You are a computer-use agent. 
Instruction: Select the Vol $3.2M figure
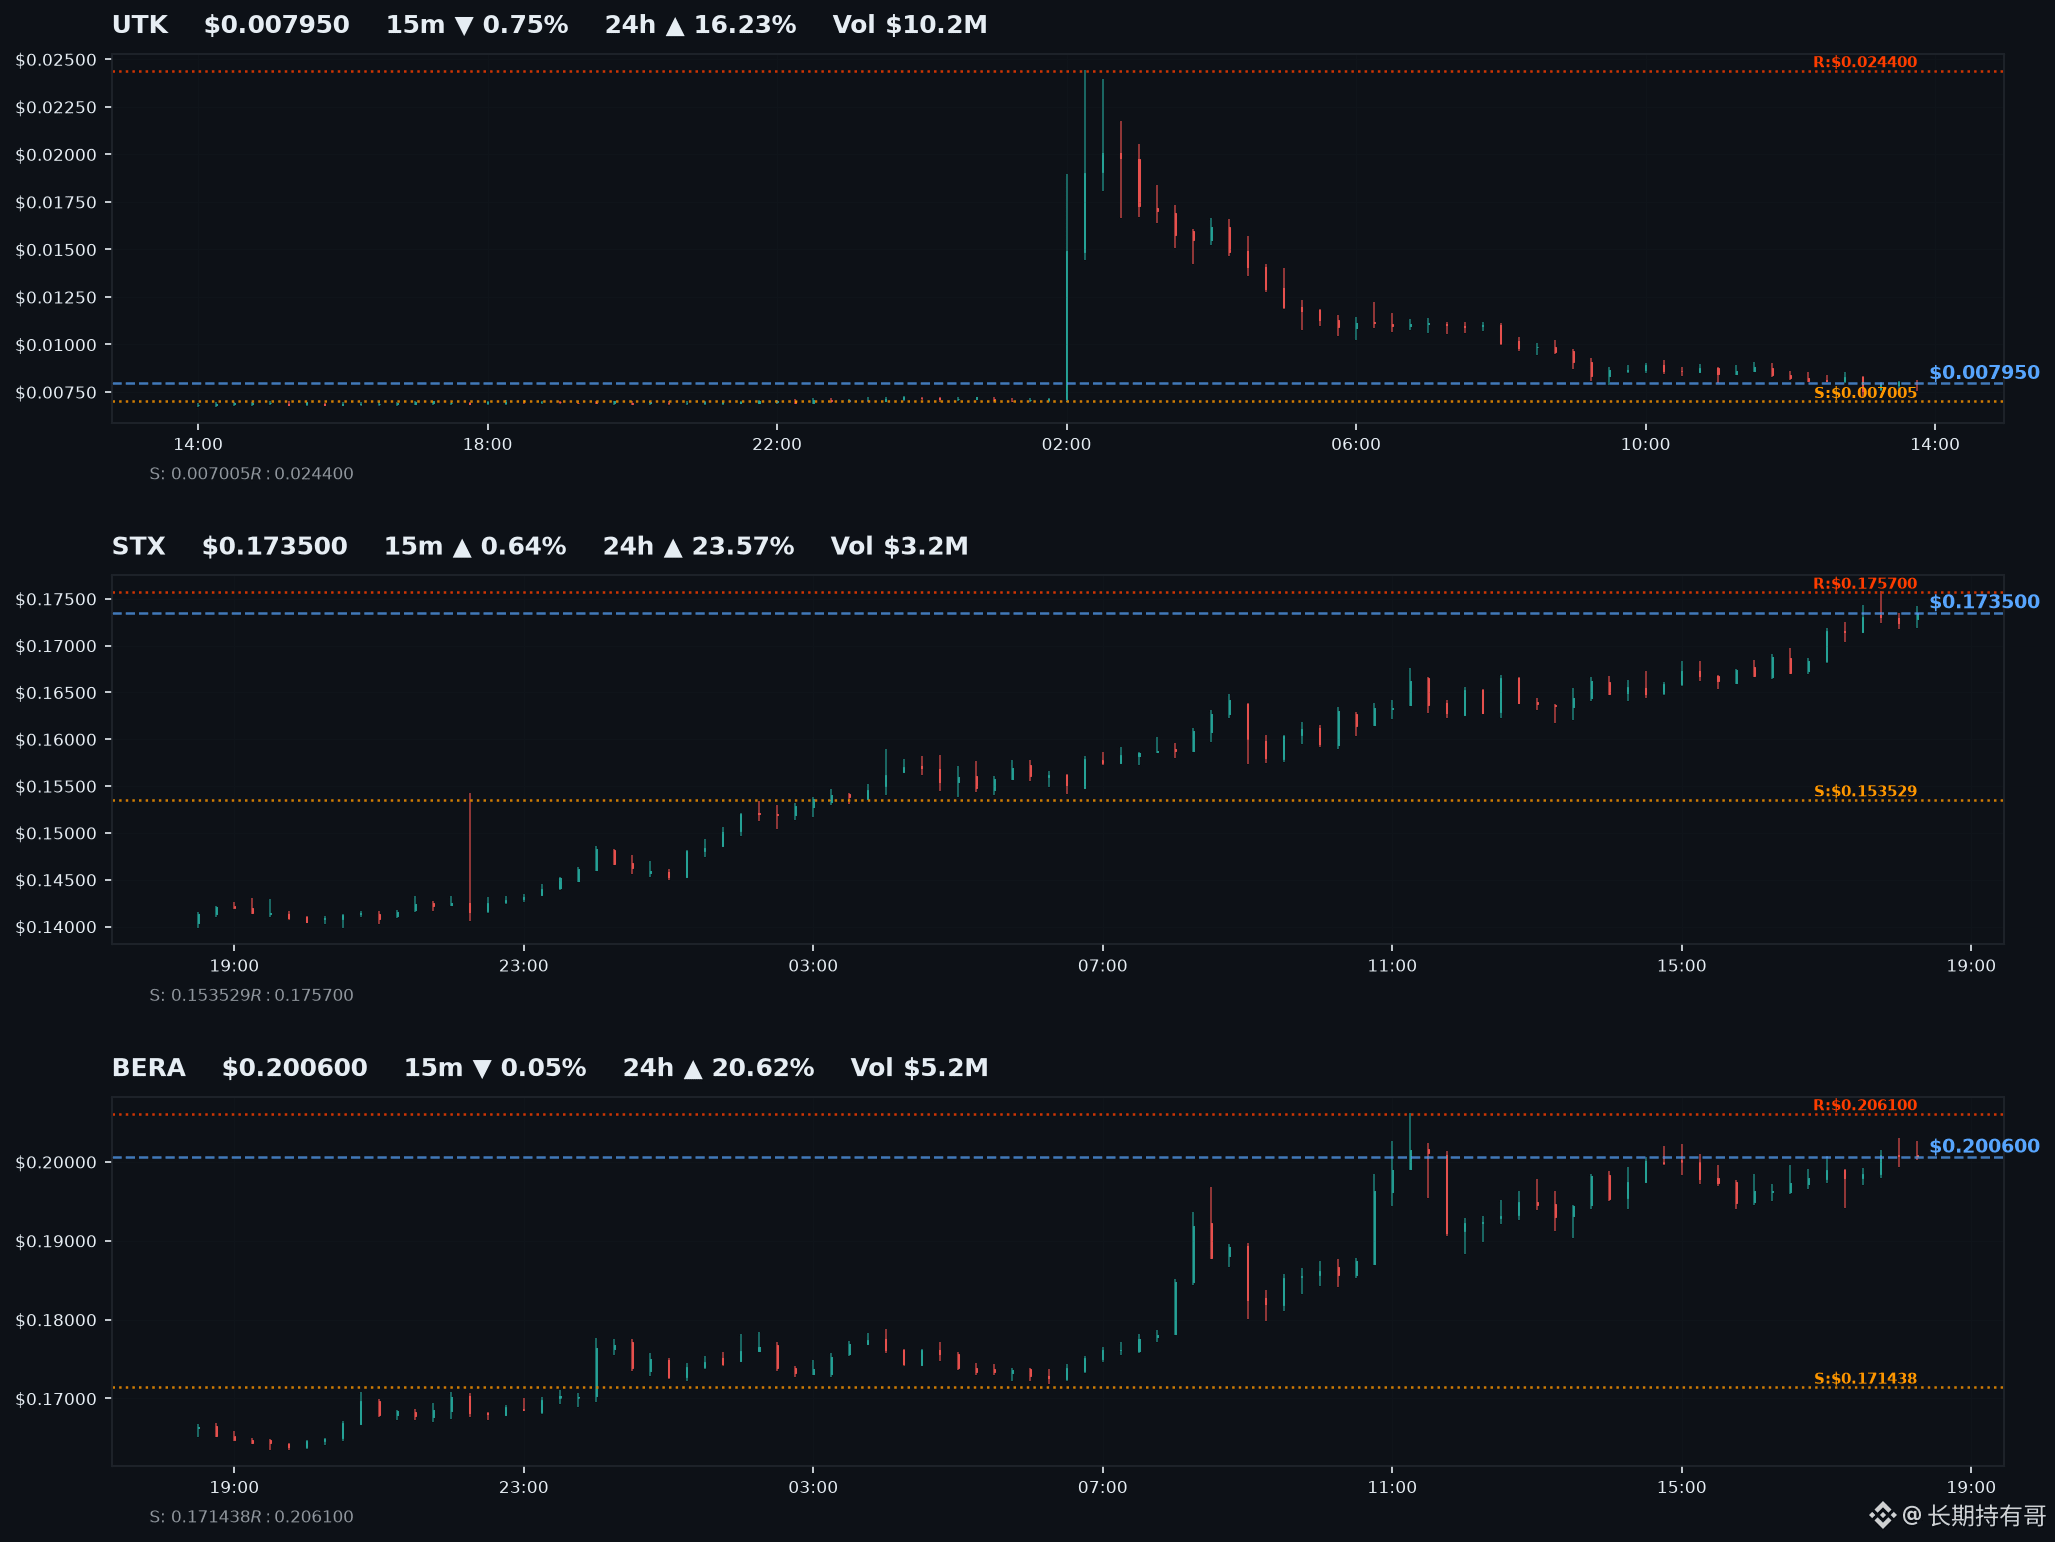pos(900,547)
